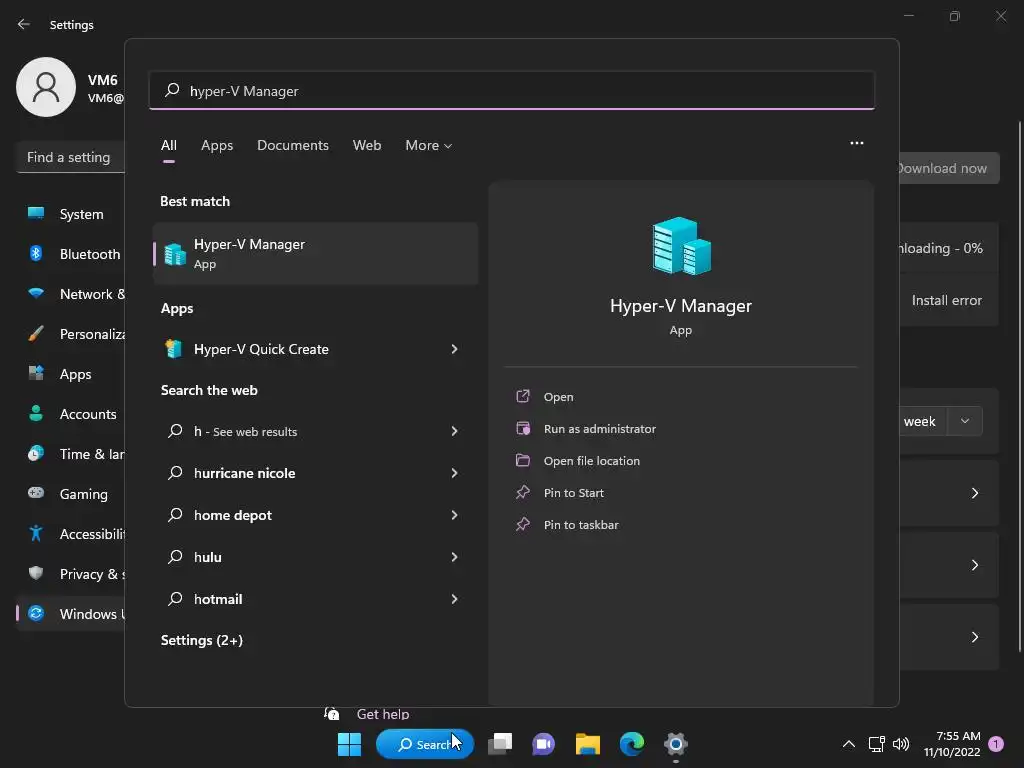
Task: Click the Run as administrator shield icon
Action: tap(523, 428)
